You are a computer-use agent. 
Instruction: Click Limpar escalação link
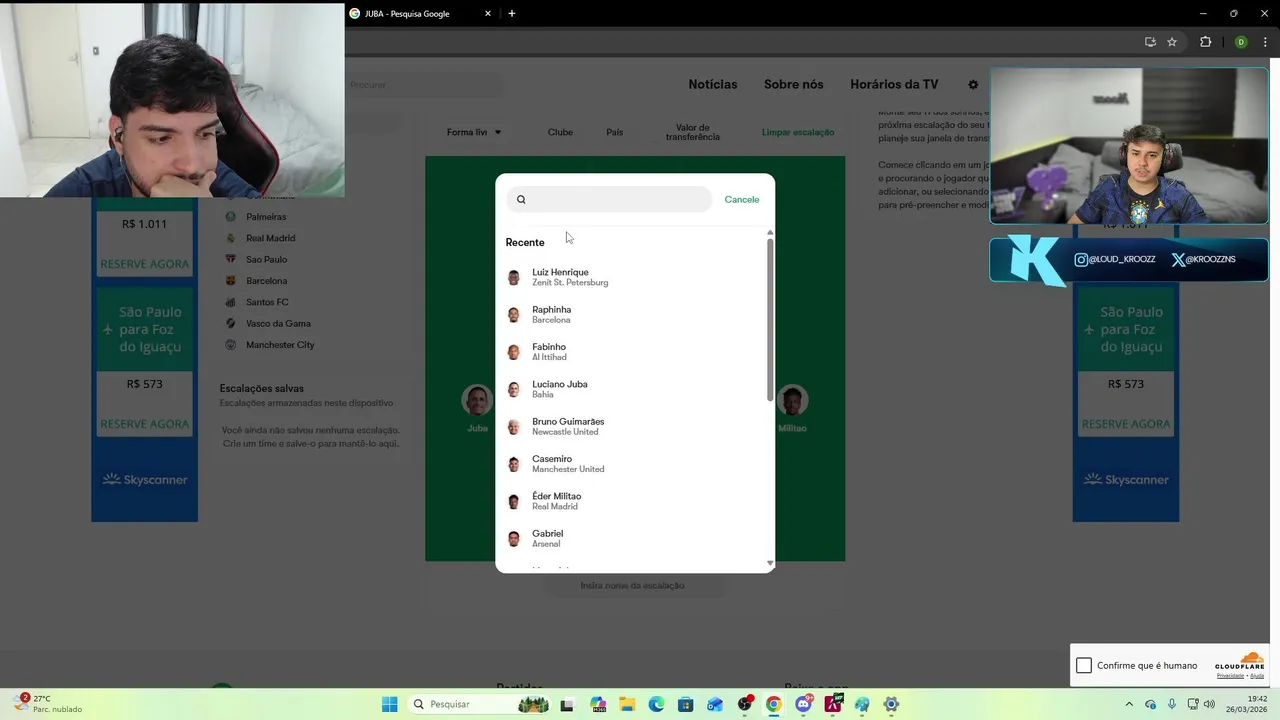[798, 132]
